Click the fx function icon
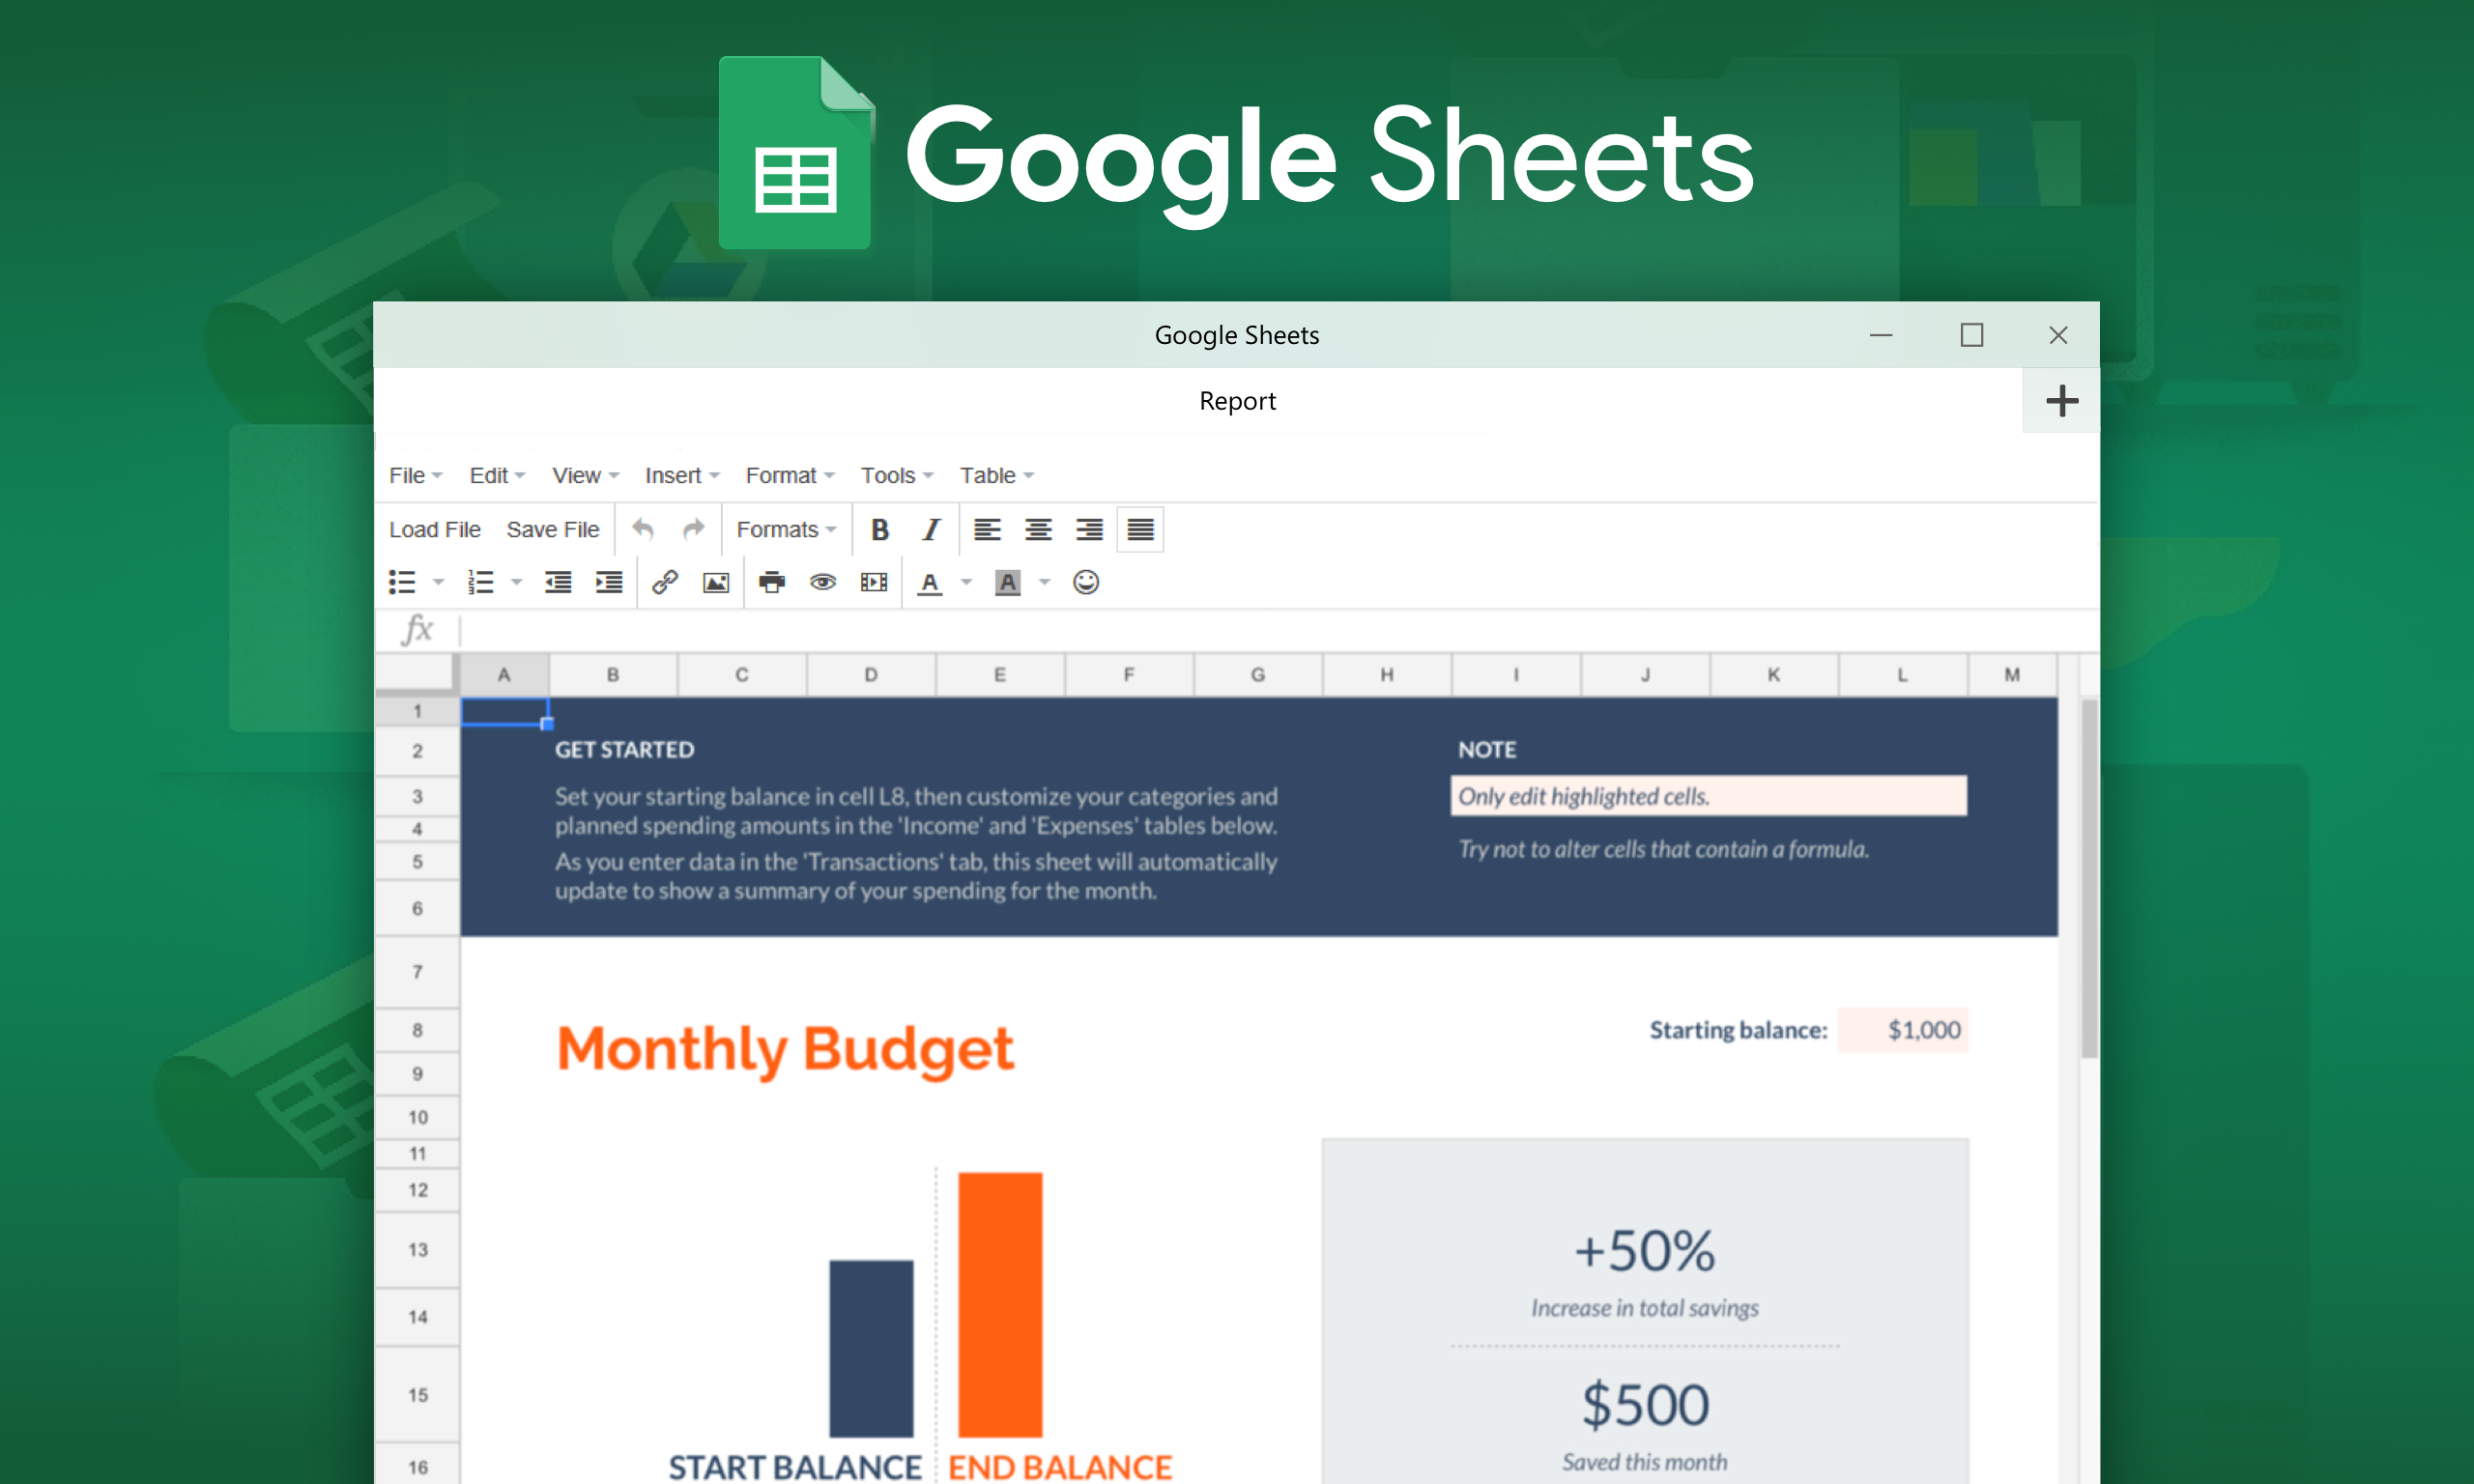The height and width of the screenshot is (1484, 2474). click(417, 630)
